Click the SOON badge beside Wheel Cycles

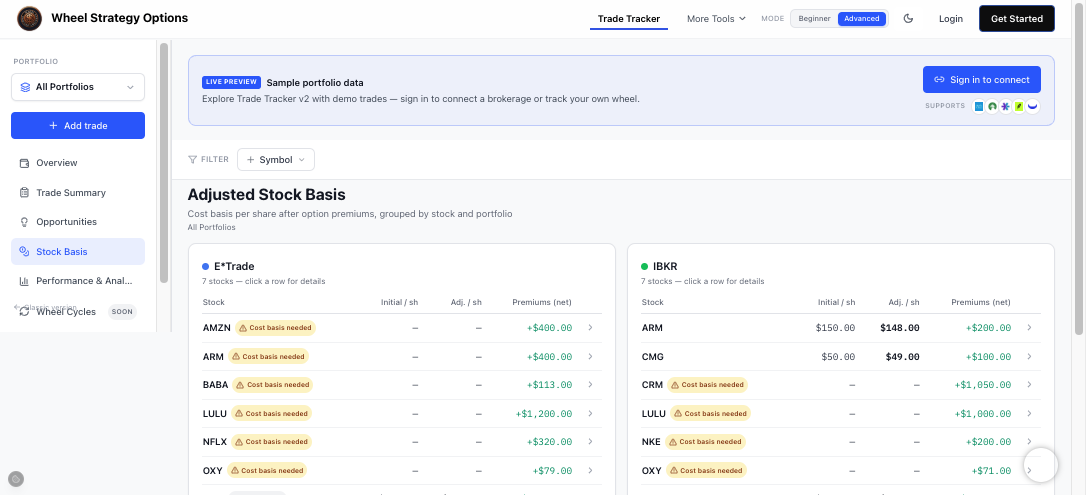point(122,312)
